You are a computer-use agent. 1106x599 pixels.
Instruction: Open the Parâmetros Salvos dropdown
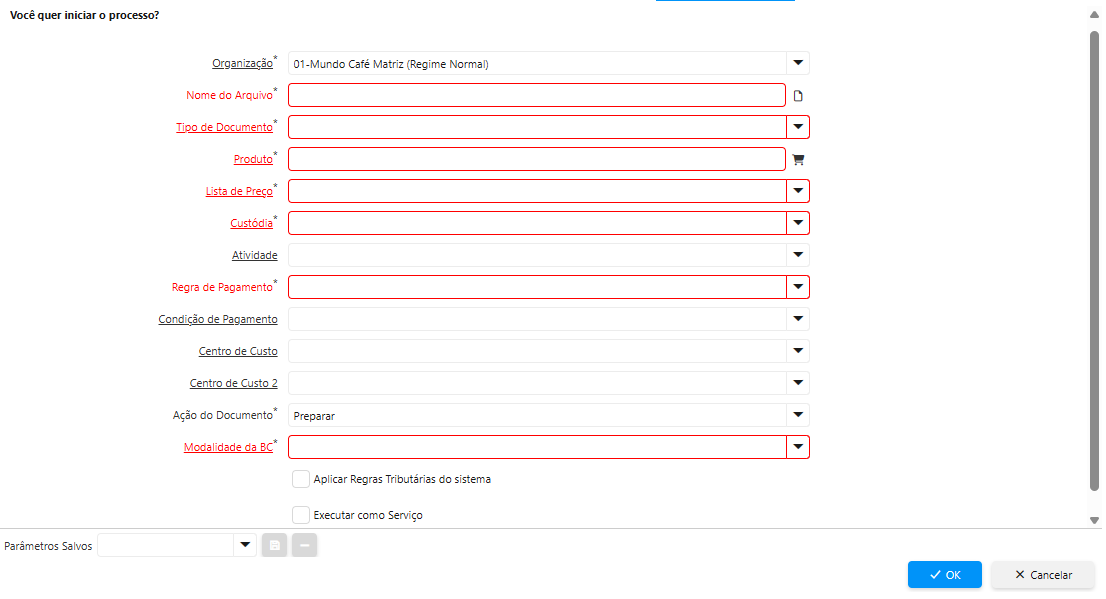(245, 545)
